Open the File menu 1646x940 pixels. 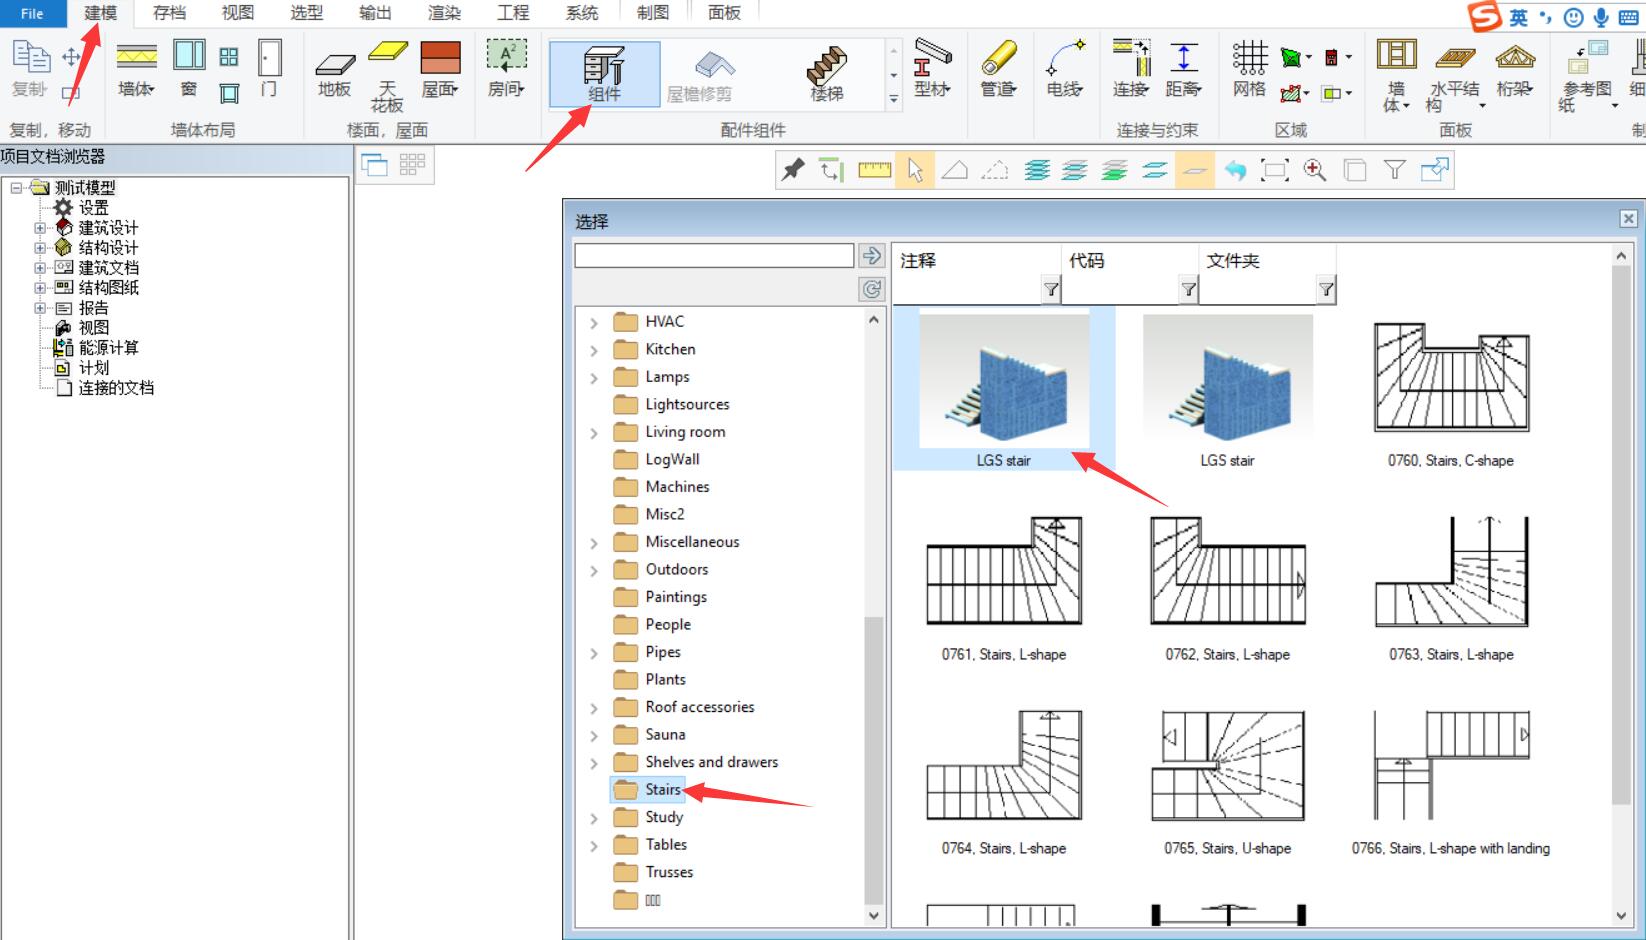[32, 13]
